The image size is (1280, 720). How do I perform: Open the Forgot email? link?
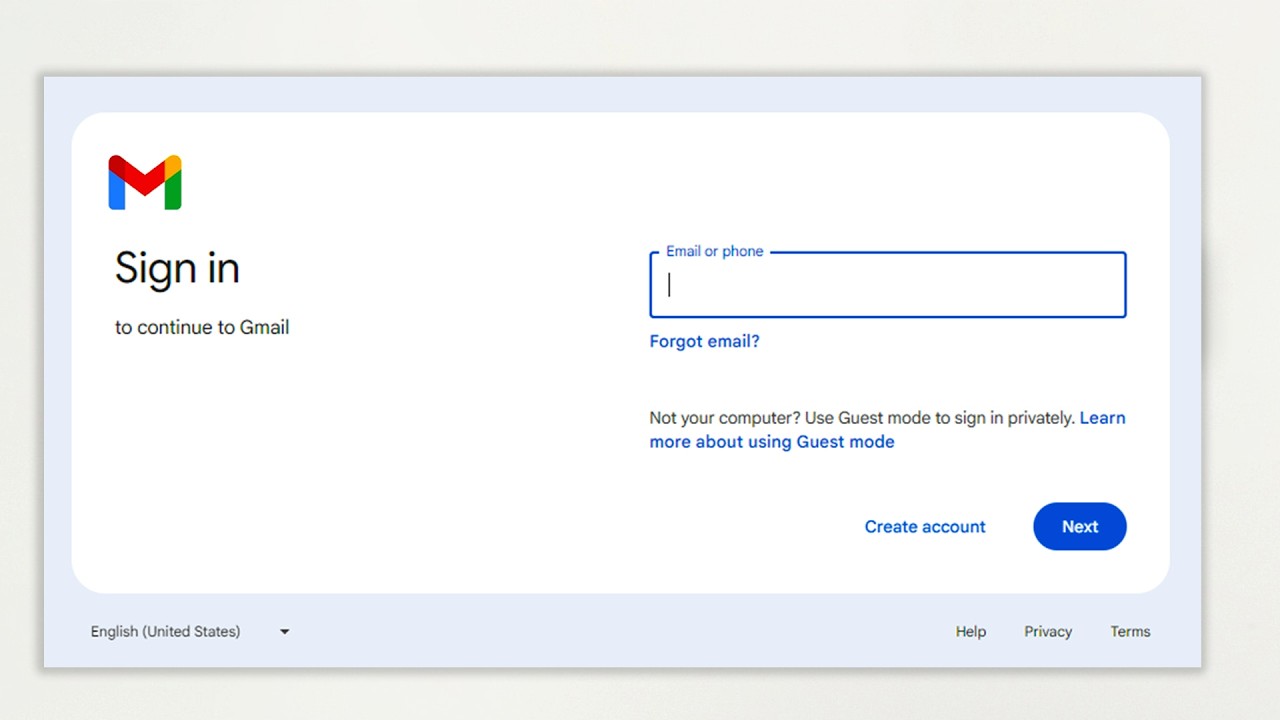click(705, 341)
